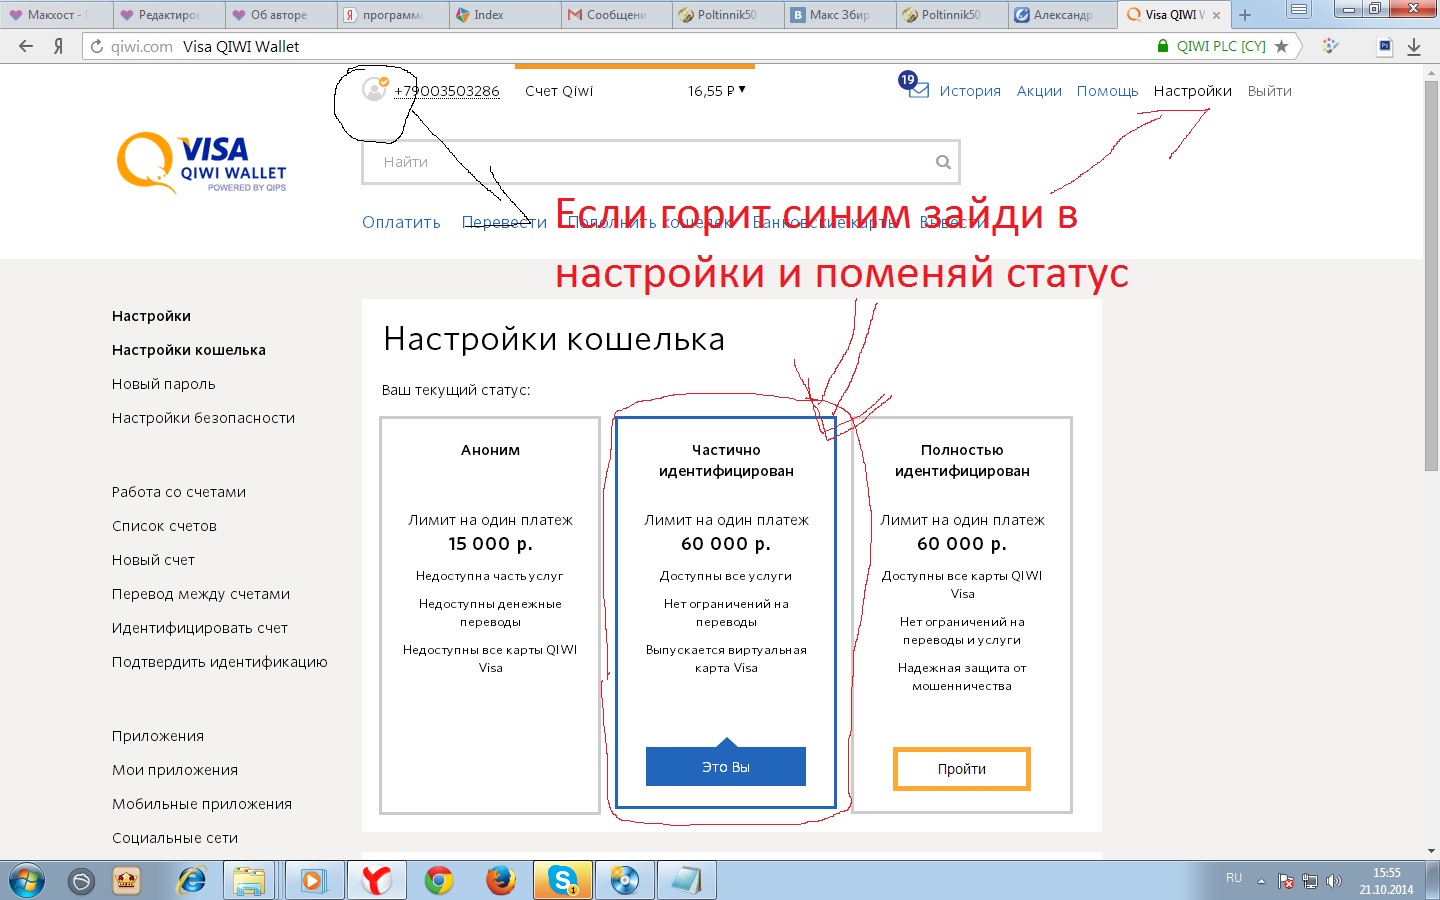The image size is (1440, 900).
Task: Open Акции in the top menu
Action: tap(1039, 91)
